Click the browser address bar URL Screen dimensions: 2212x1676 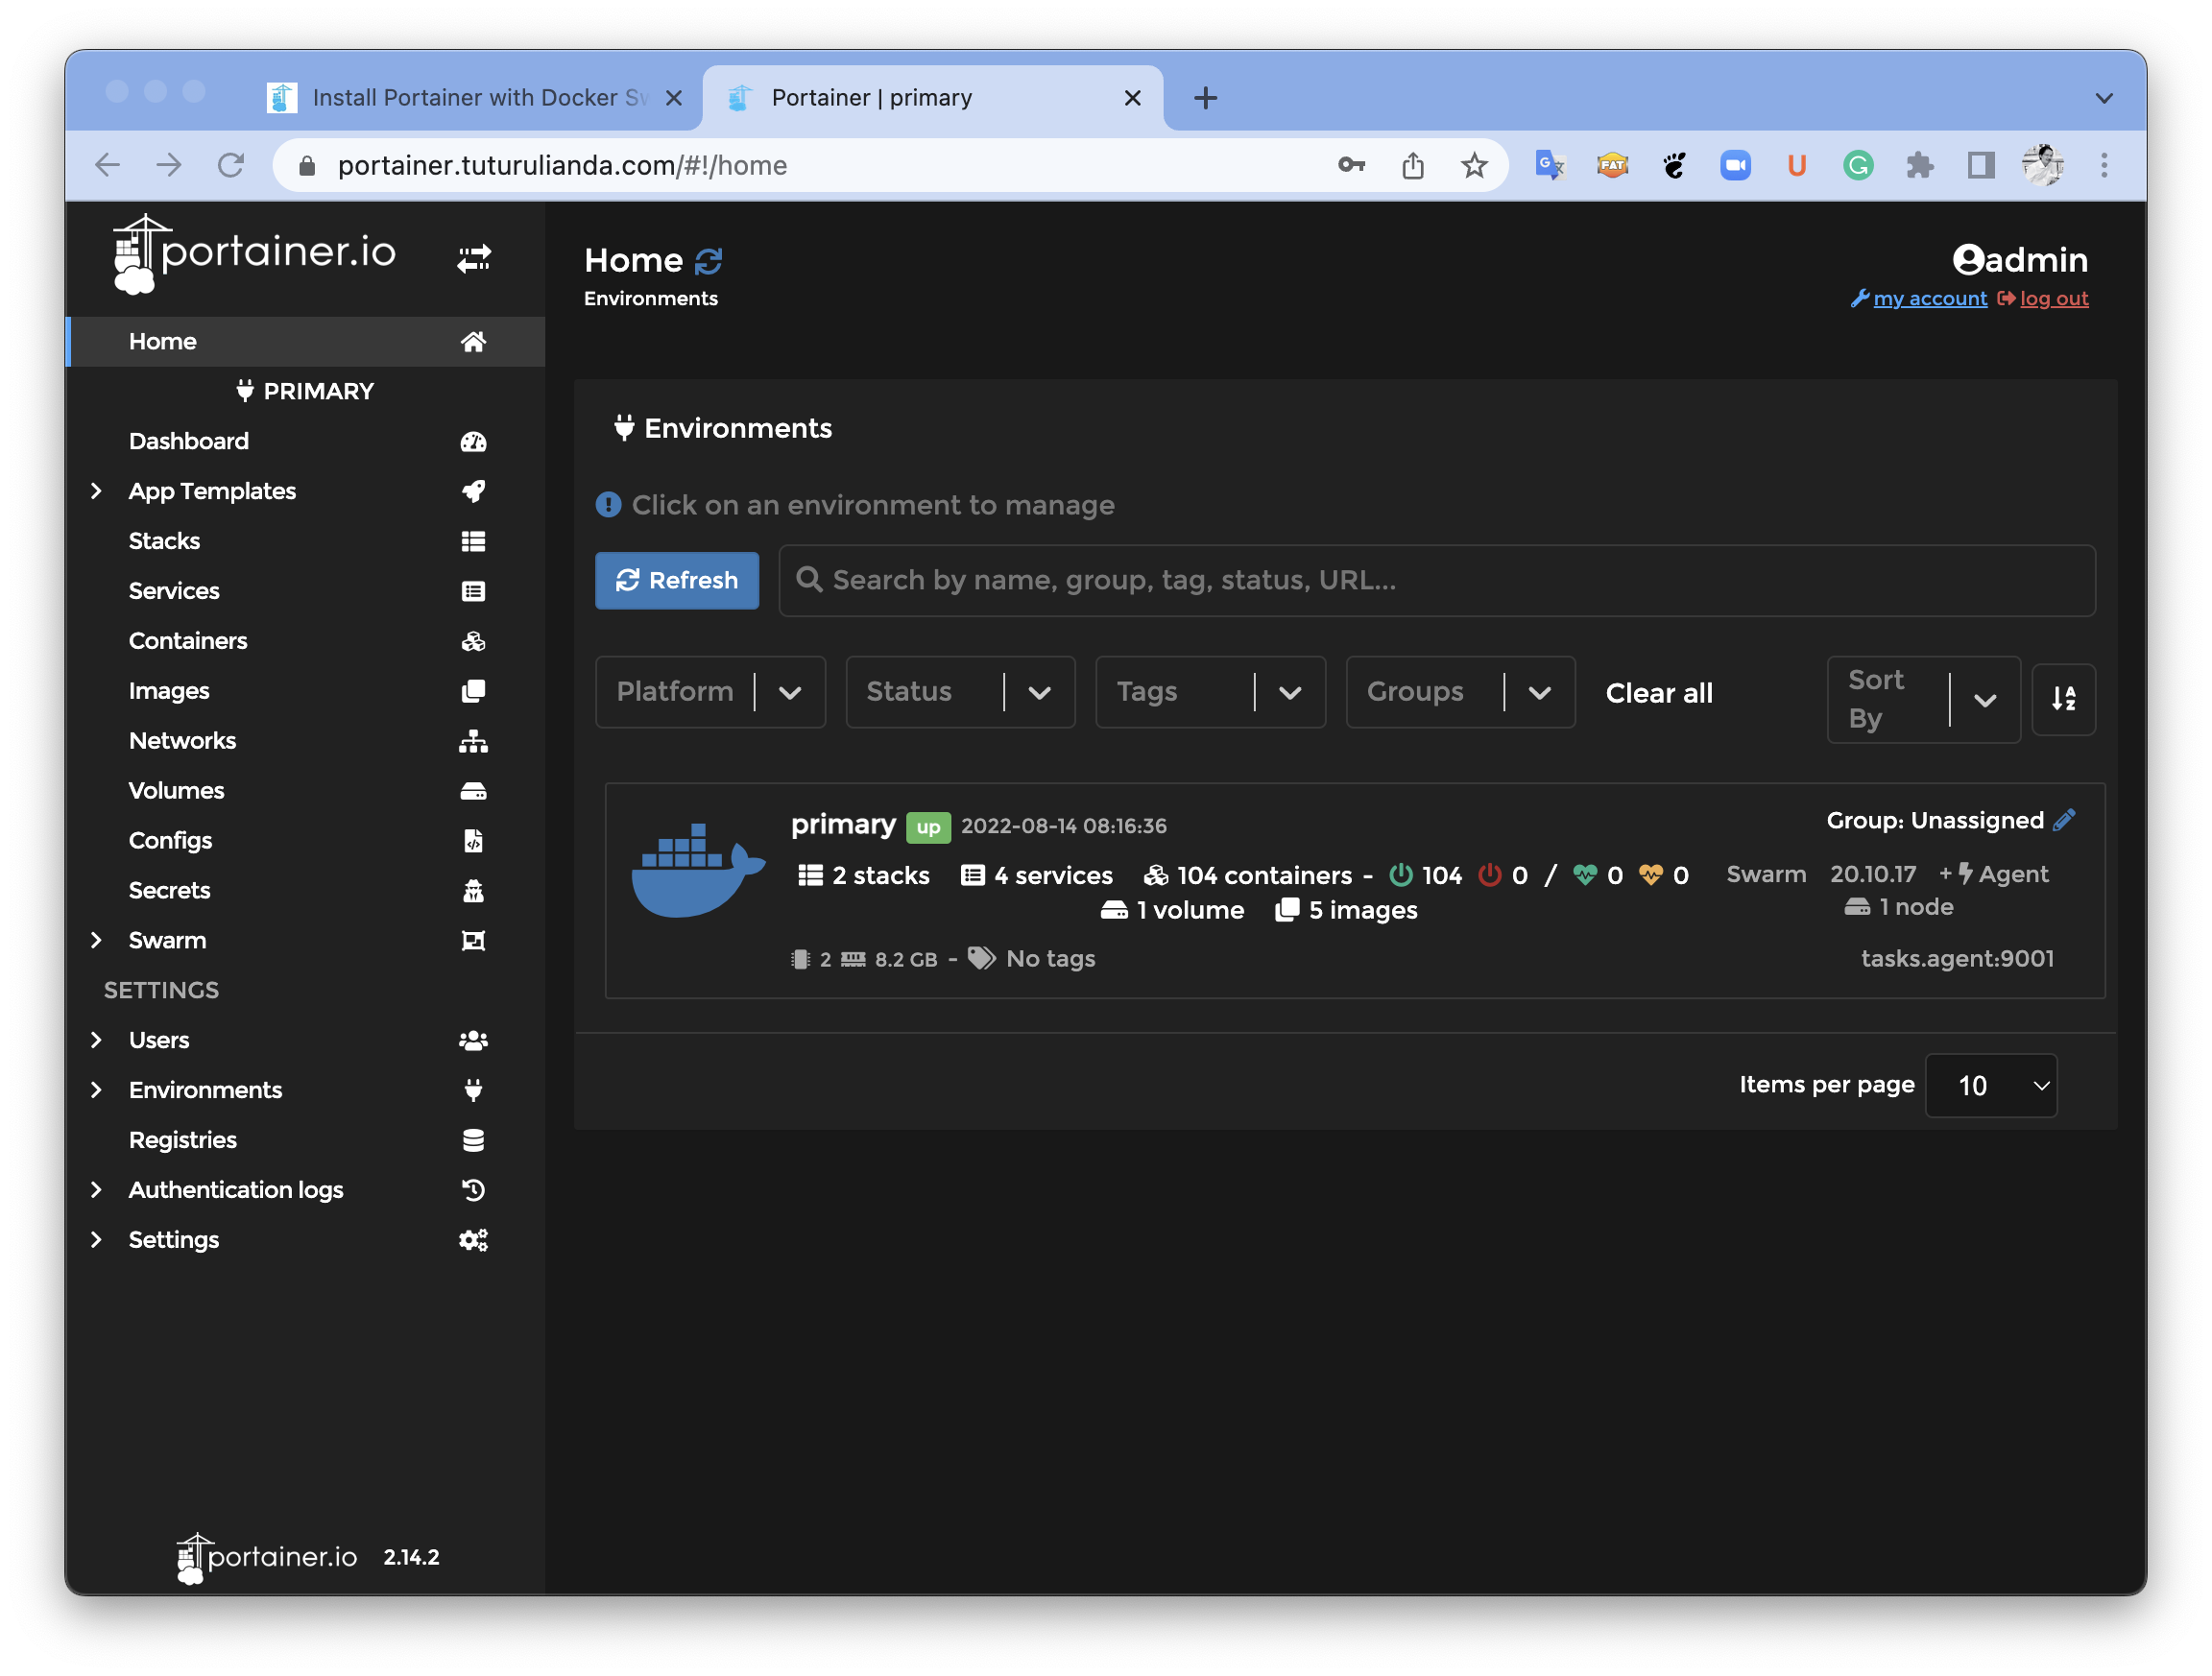(562, 166)
